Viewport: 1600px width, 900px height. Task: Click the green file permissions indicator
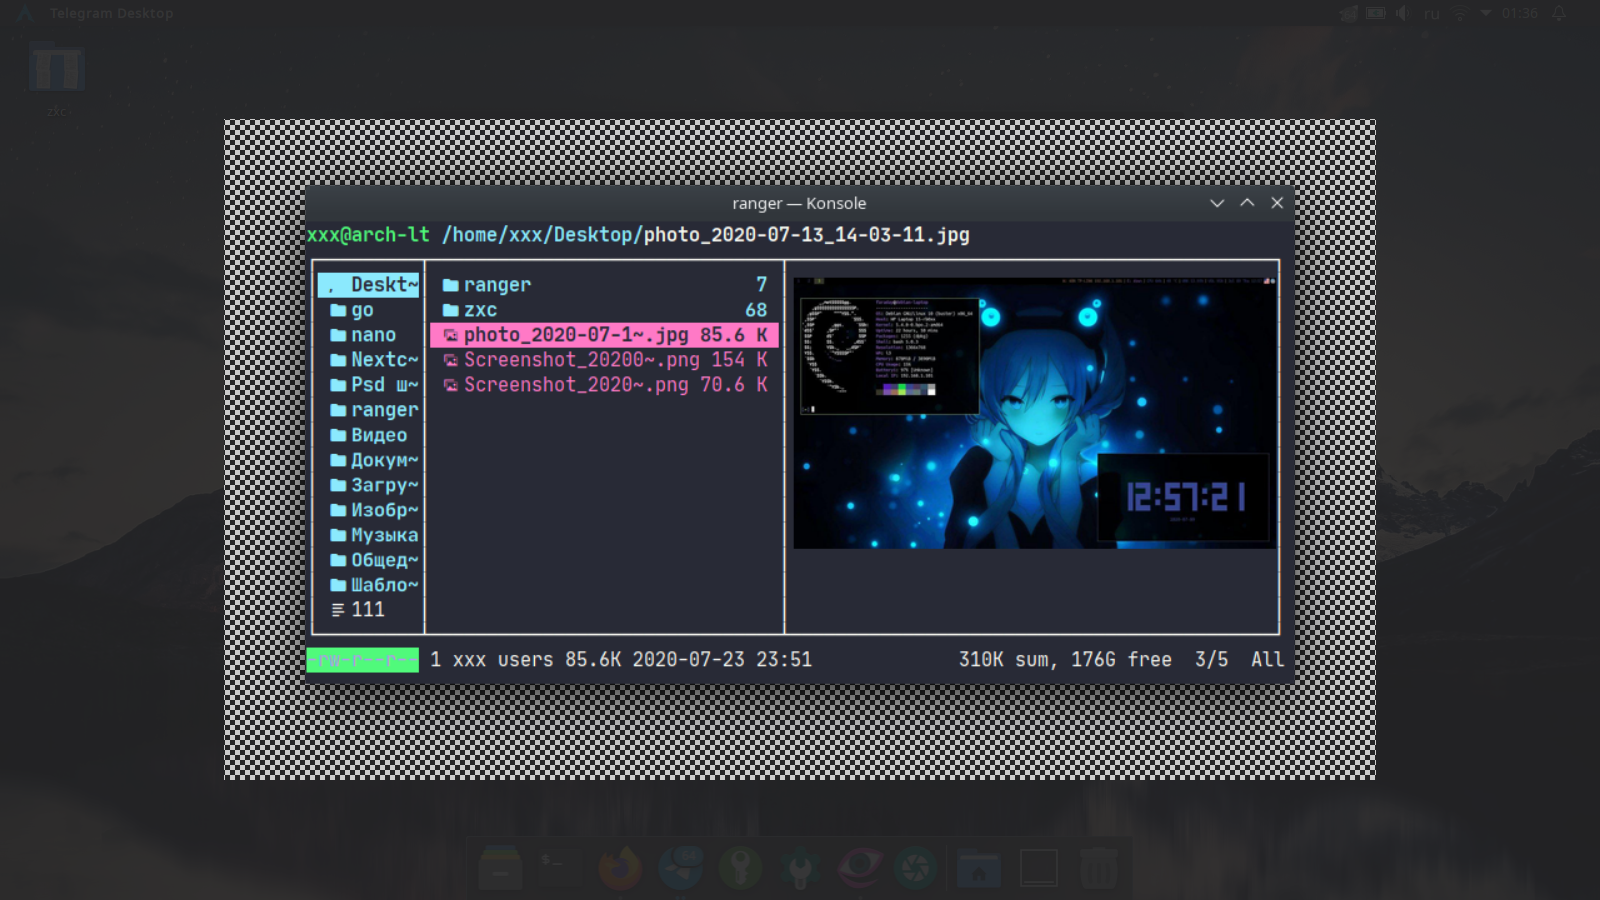[x=362, y=660]
